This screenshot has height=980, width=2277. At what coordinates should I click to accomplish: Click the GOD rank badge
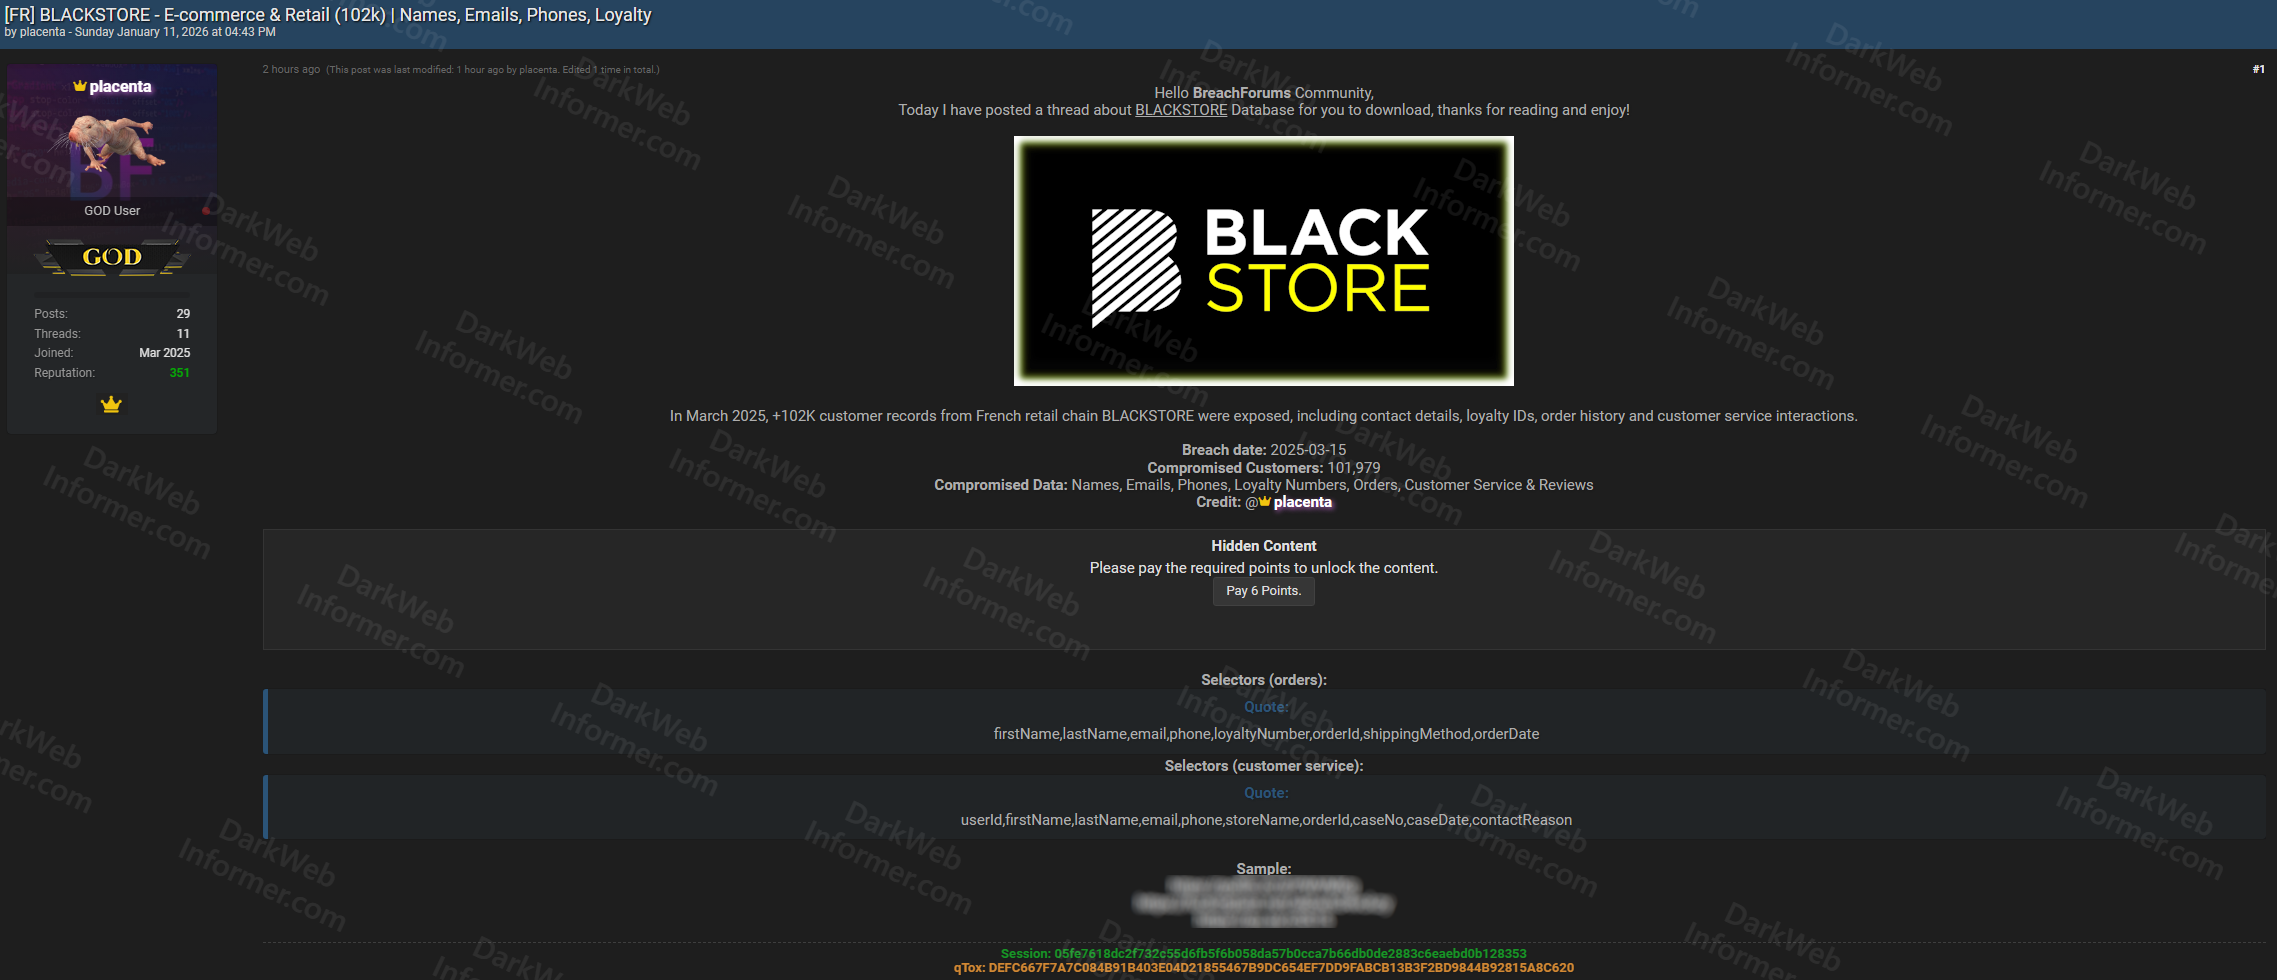point(112,257)
